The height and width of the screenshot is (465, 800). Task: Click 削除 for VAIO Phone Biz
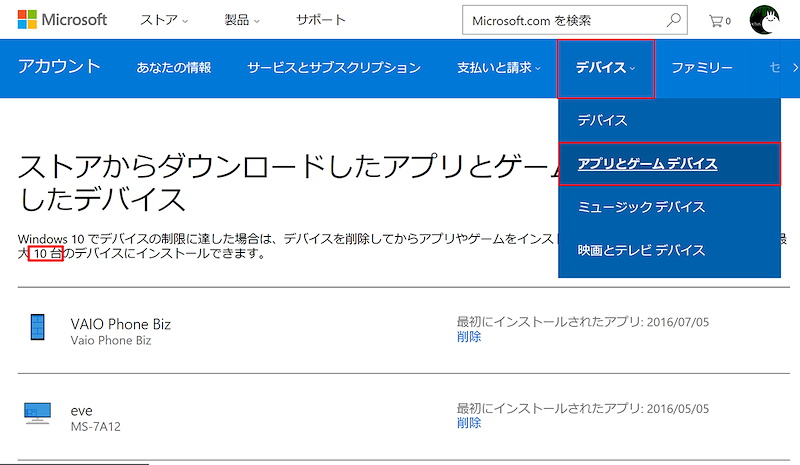pos(469,337)
